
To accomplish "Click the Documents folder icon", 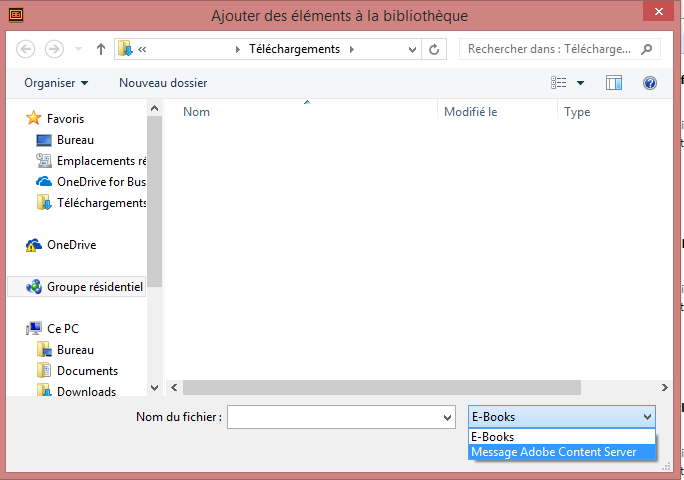I will (44, 370).
